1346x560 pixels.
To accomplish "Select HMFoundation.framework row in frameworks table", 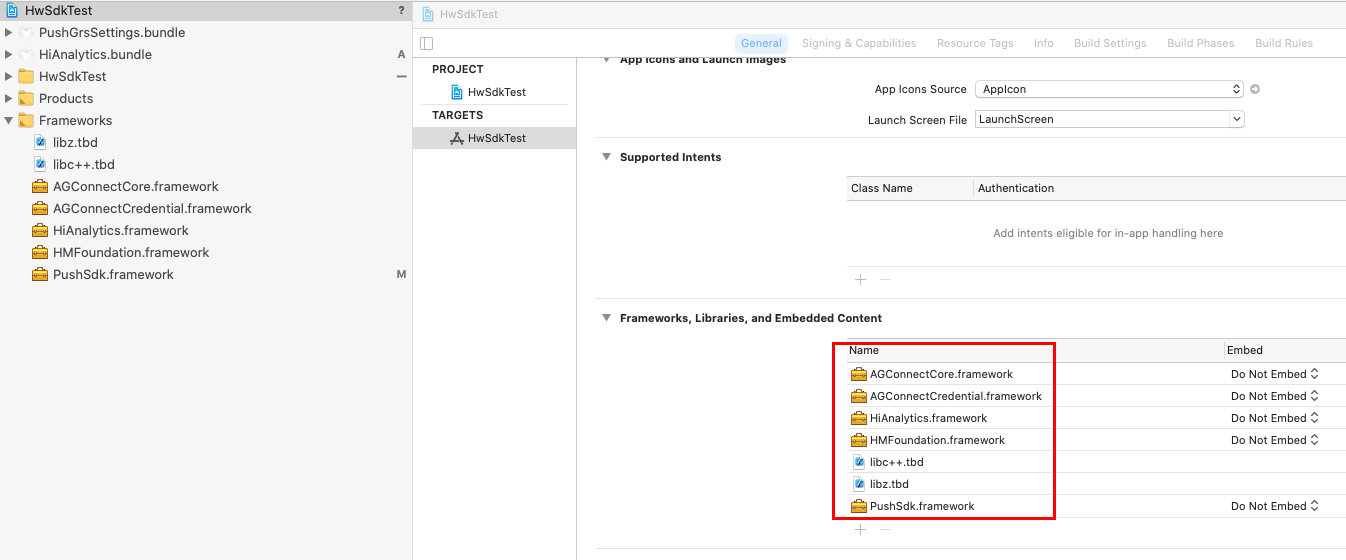I will click(1096, 440).
